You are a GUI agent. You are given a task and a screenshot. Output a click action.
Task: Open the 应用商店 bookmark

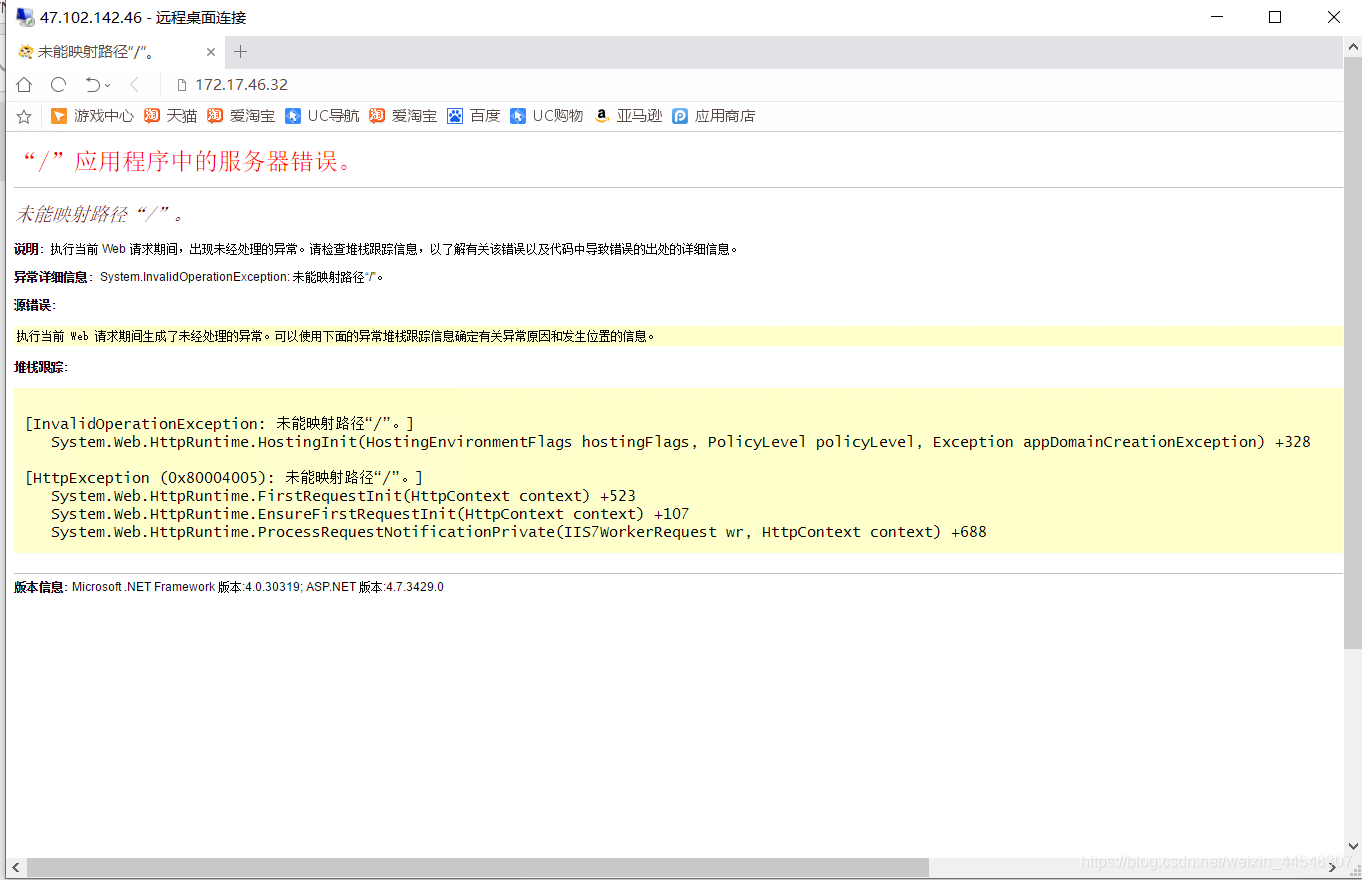coord(714,116)
